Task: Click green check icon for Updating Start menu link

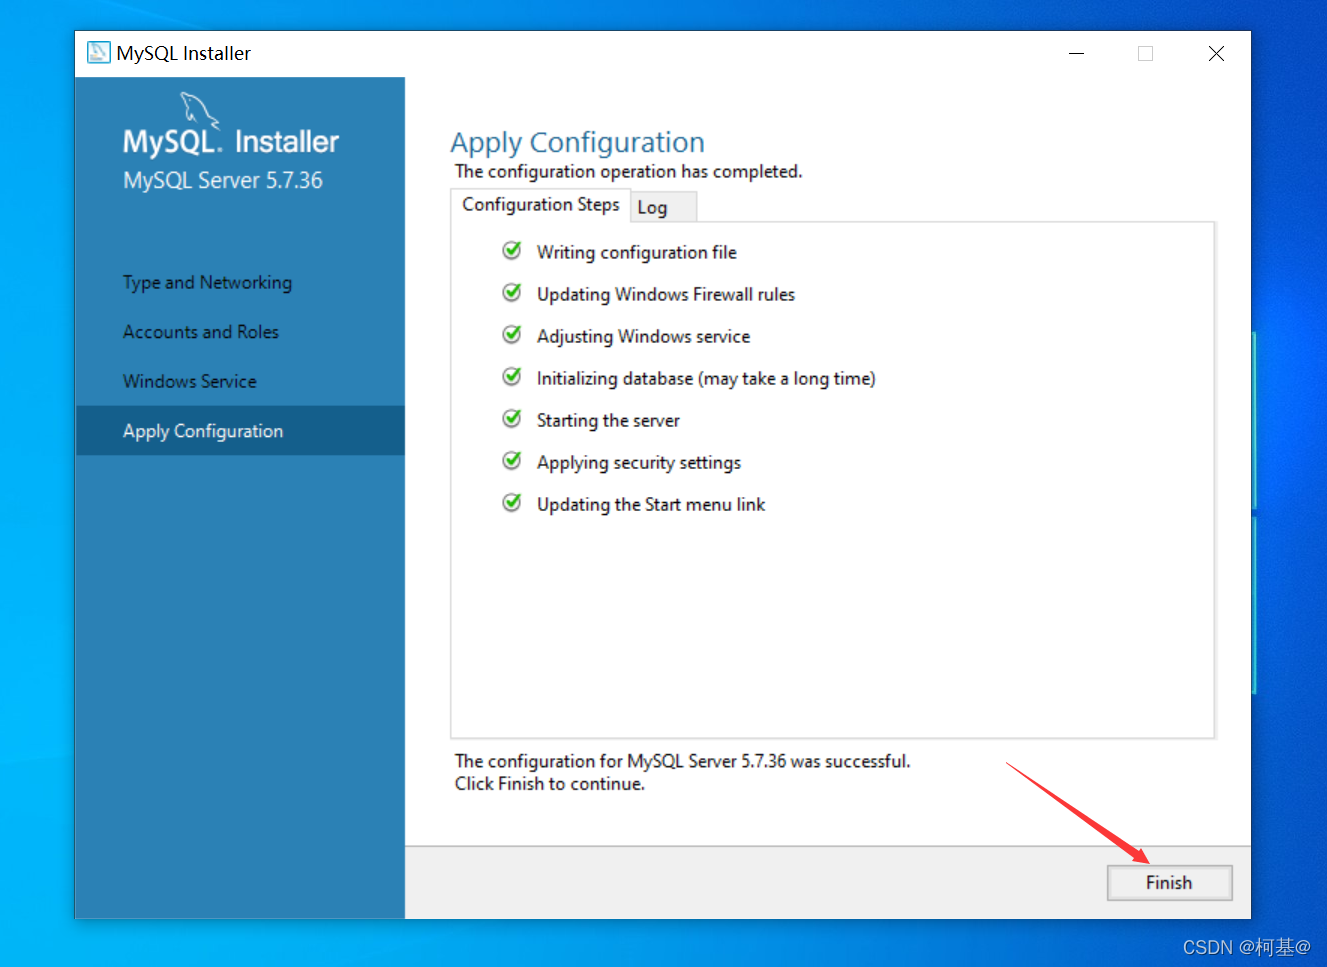Action: pyautogui.click(x=512, y=502)
